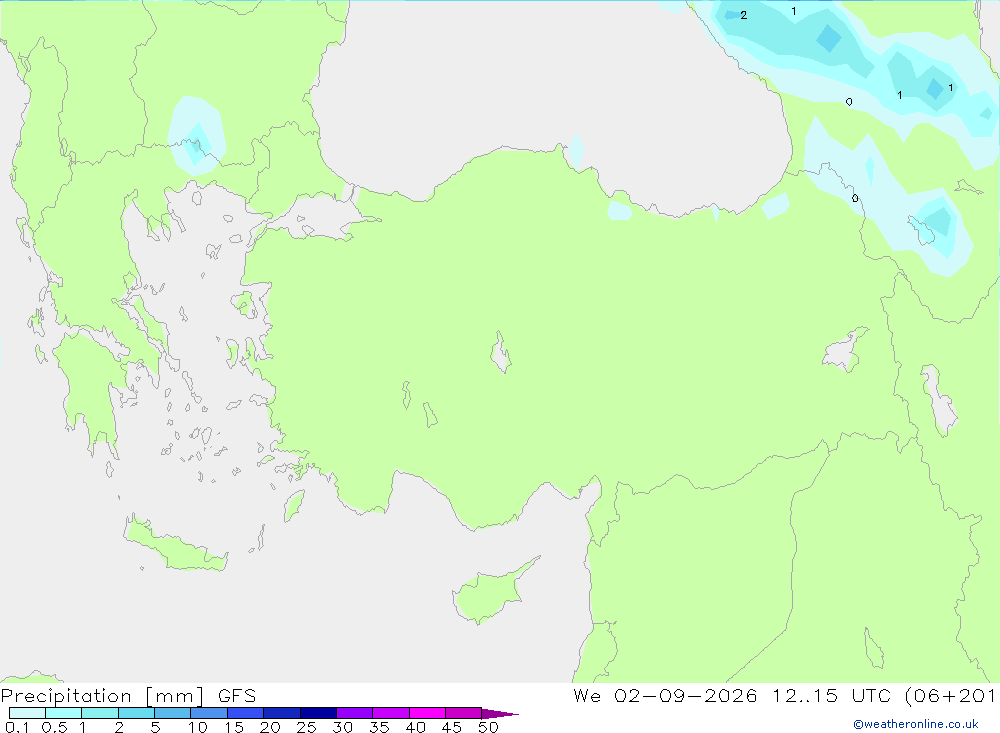Click the 20–25 mm legend color swatch

[x=282, y=713]
